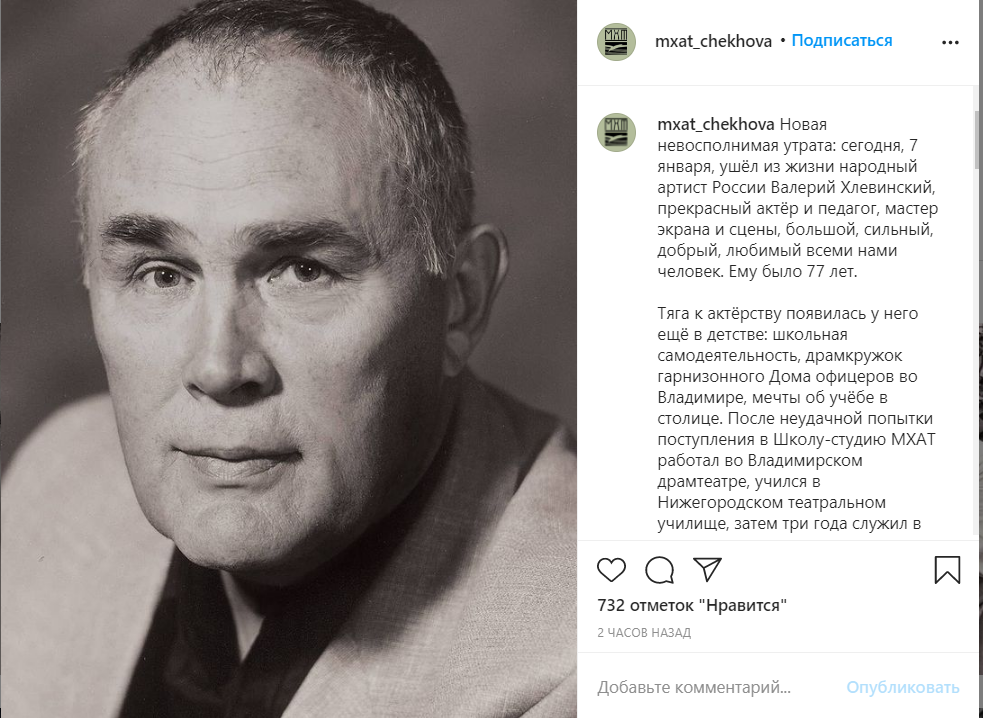Open the mxat_chekhova avatar in post header

(x=616, y=42)
